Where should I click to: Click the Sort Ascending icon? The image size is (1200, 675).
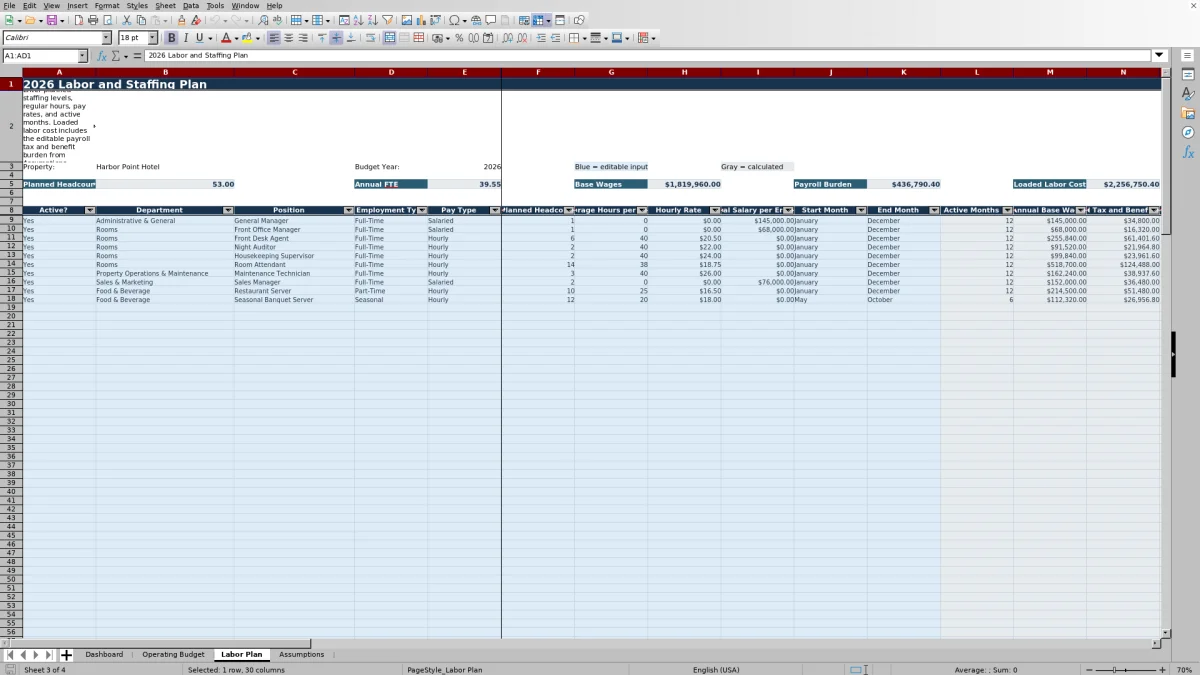coord(358,20)
